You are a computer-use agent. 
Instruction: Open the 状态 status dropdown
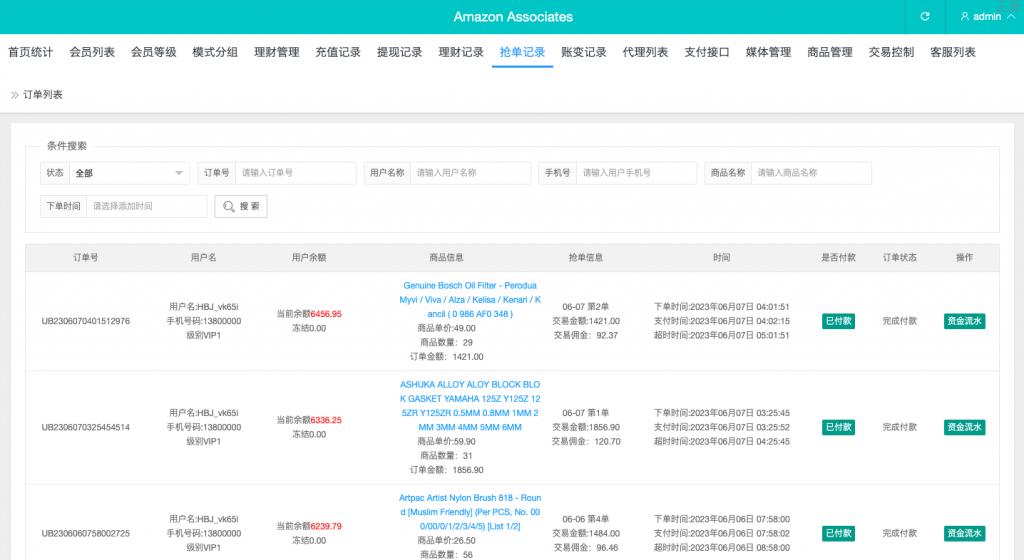pos(129,173)
